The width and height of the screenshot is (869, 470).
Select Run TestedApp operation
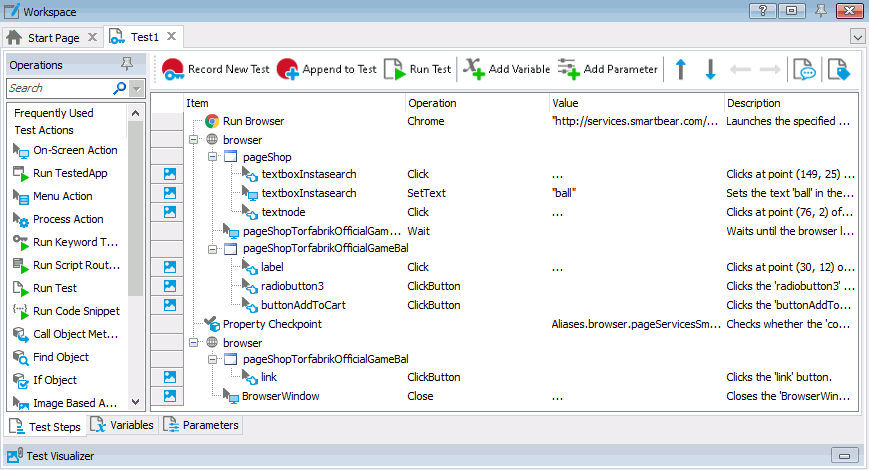[x=60, y=173]
